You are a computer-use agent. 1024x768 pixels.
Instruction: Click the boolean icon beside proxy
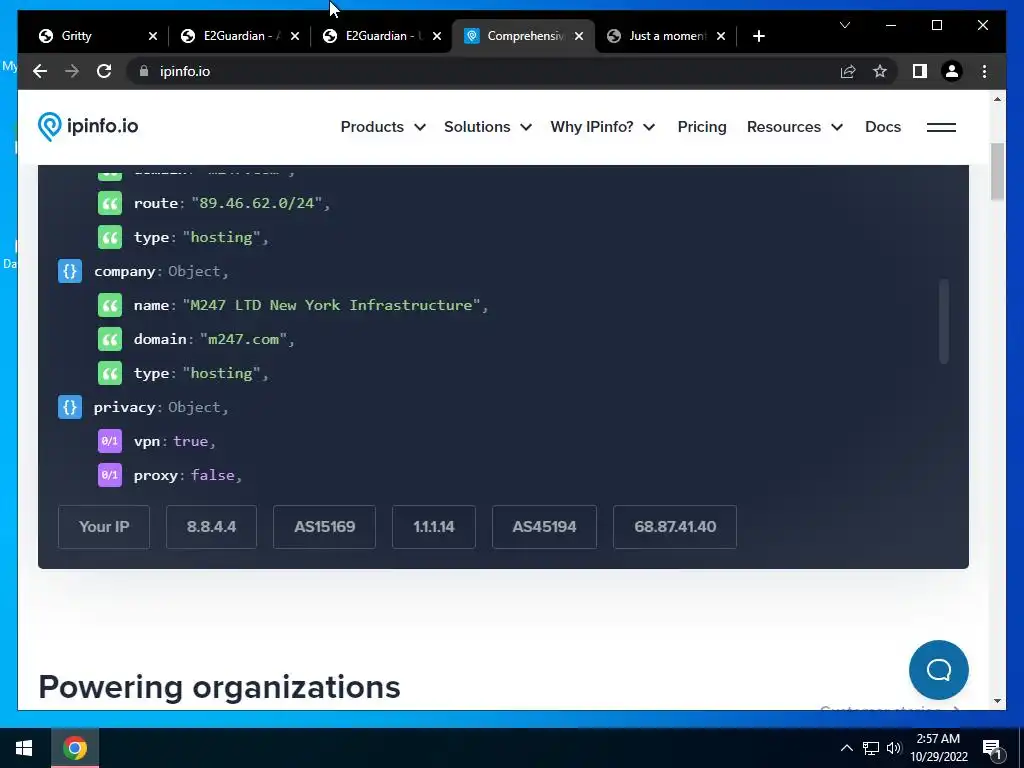110,475
